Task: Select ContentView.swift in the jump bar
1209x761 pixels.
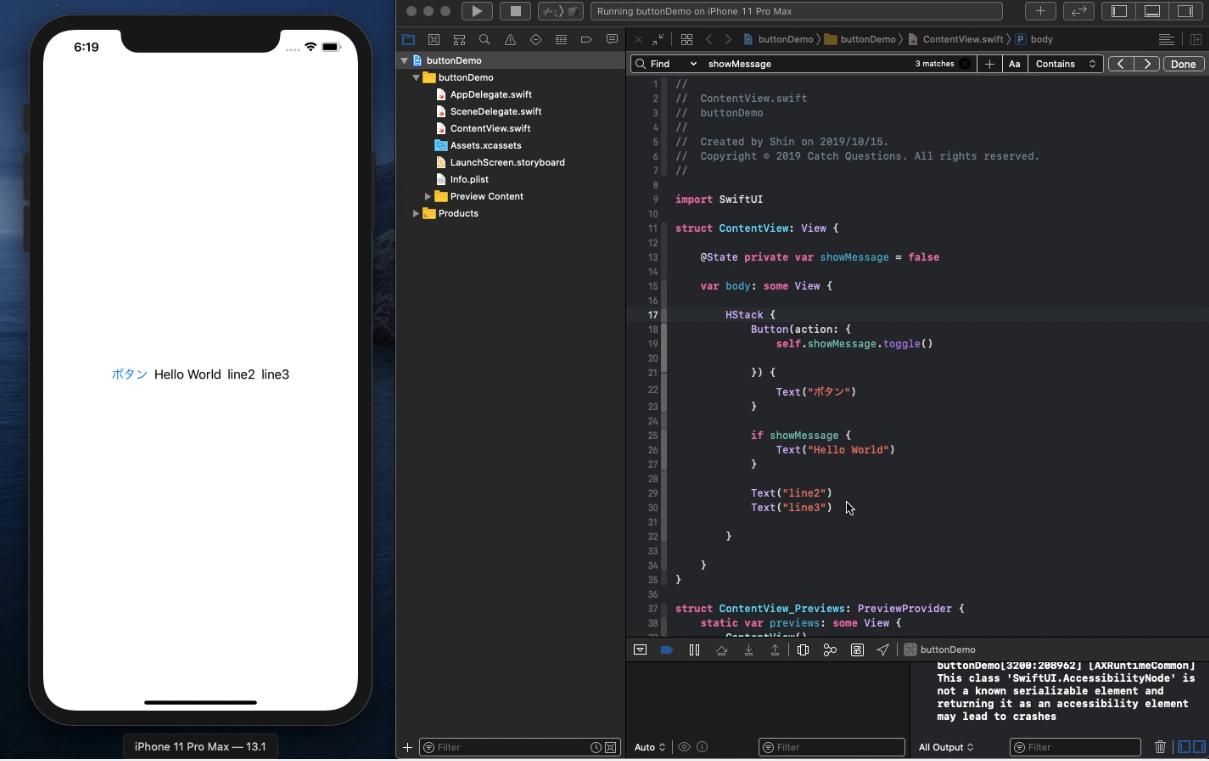Action: click(x=955, y=40)
